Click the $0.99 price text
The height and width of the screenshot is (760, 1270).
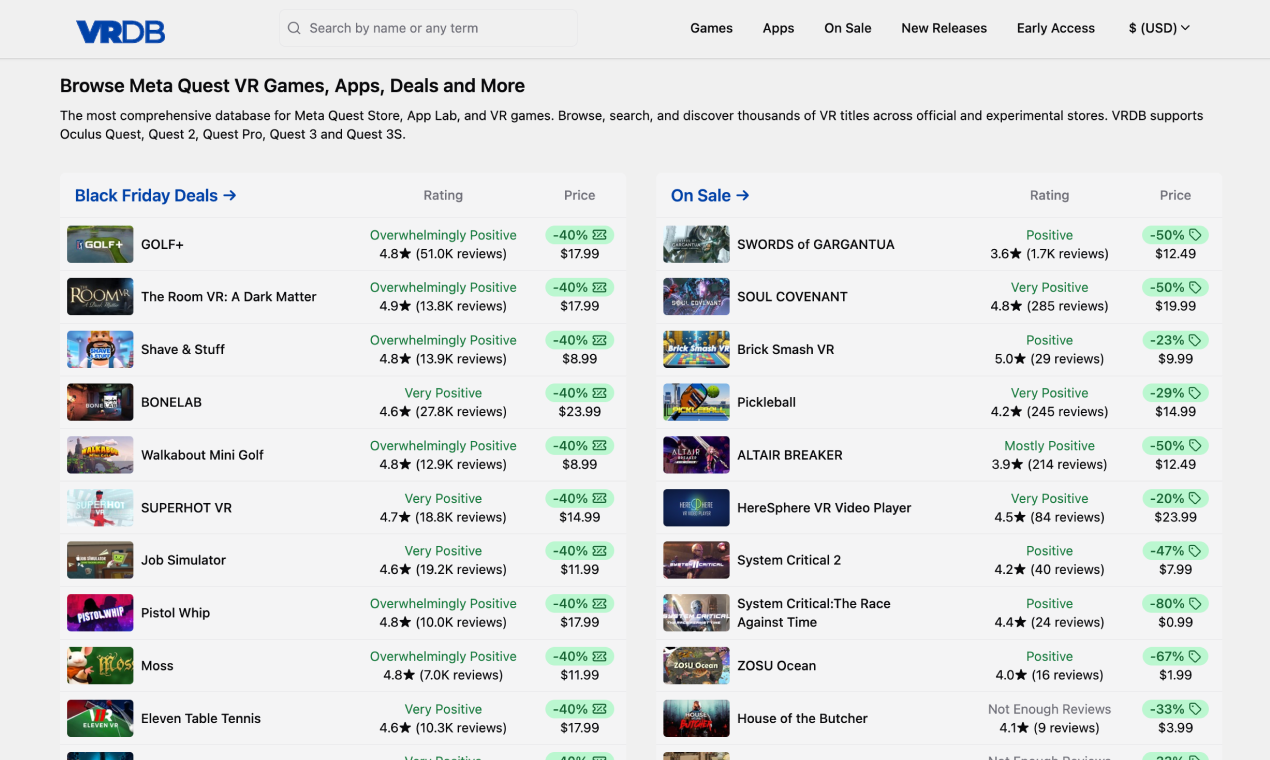pyautogui.click(x=1175, y=622)
